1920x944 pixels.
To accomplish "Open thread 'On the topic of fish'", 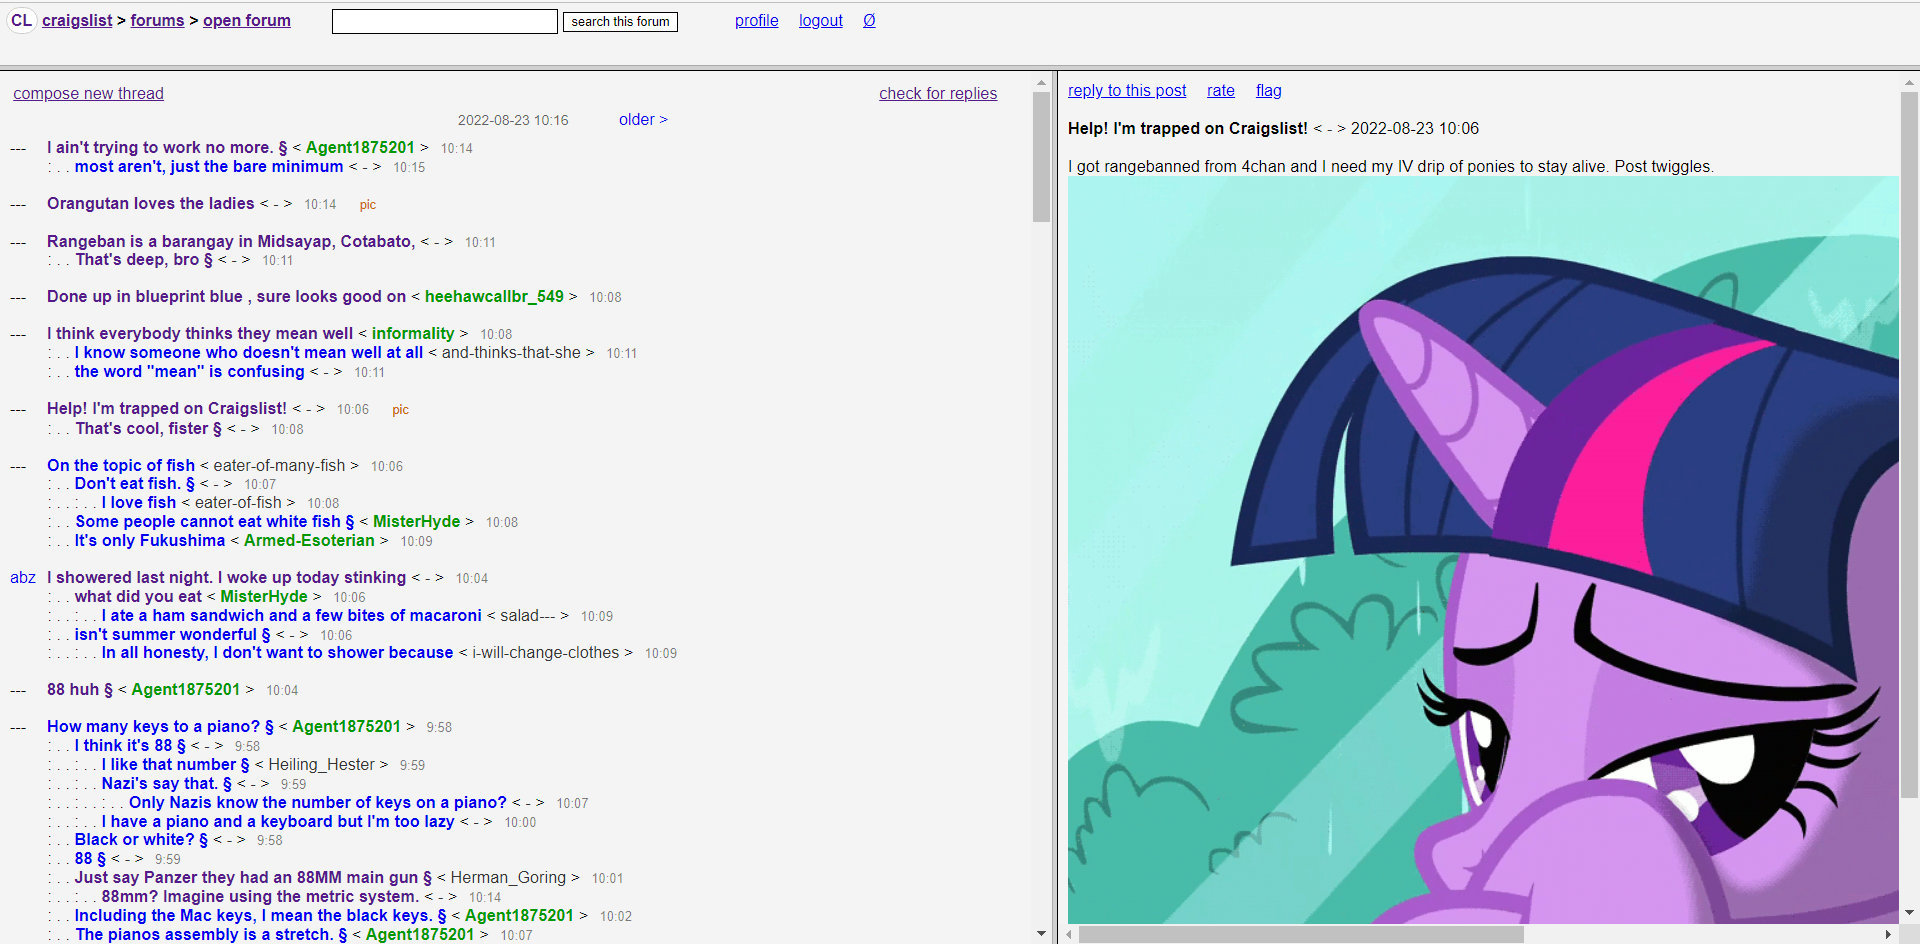I will [x=121, y=465].
